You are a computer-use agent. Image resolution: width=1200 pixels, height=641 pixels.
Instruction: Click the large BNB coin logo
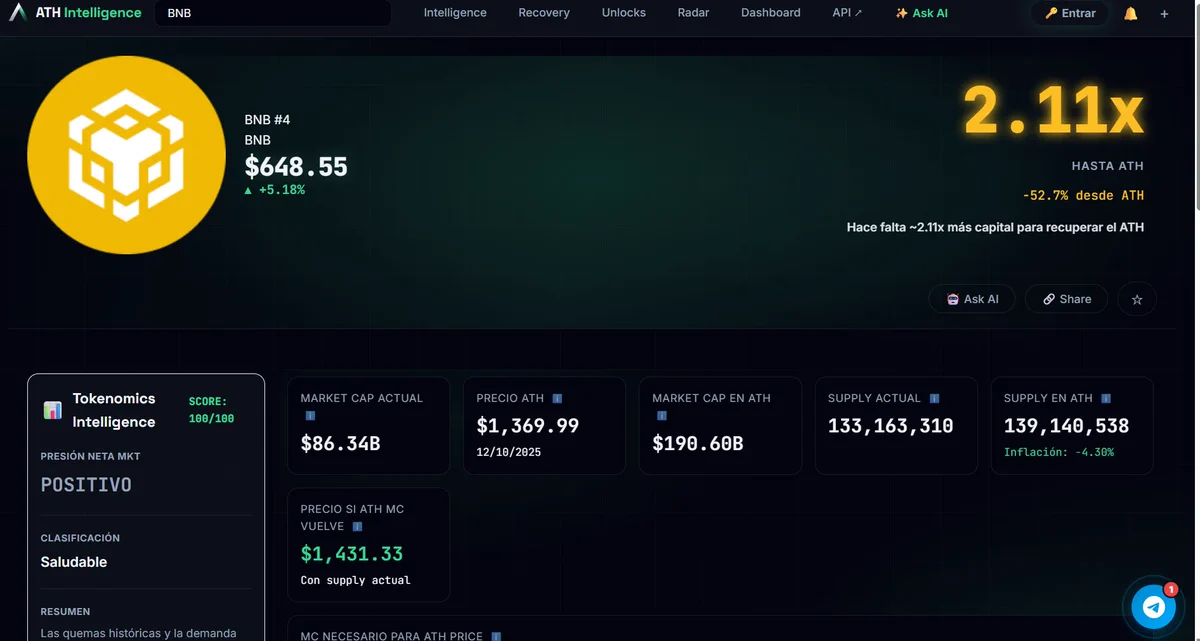[126, 154]
